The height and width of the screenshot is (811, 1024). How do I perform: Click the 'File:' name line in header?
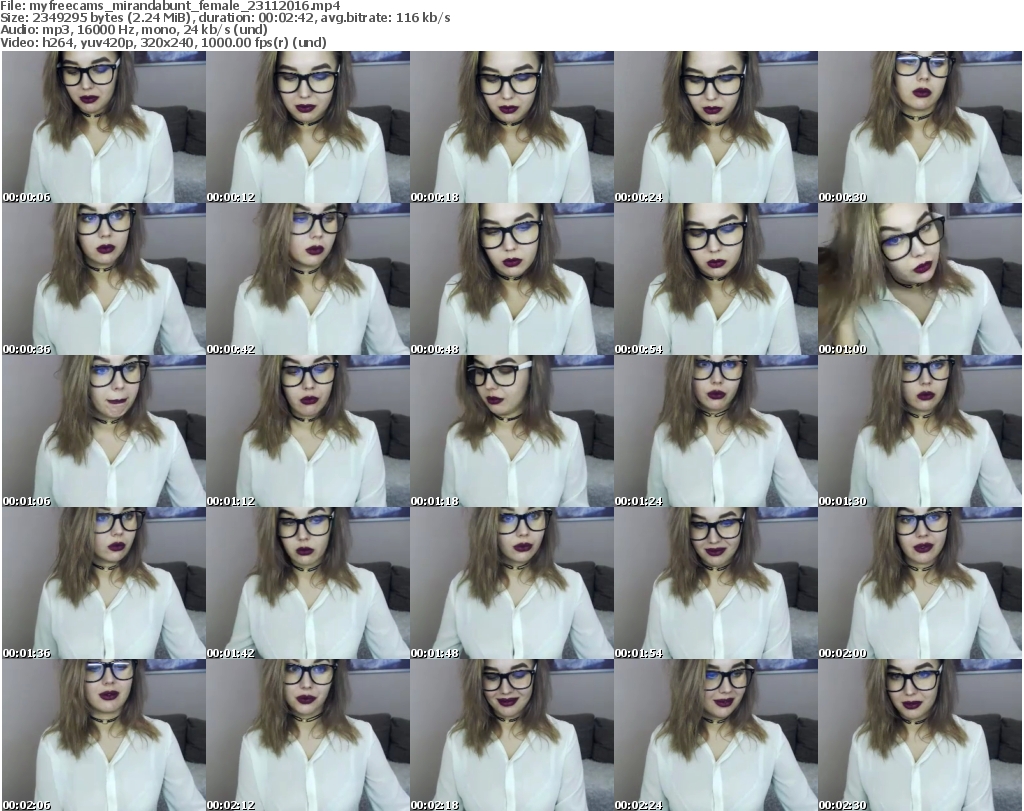(x=170, y=6)
